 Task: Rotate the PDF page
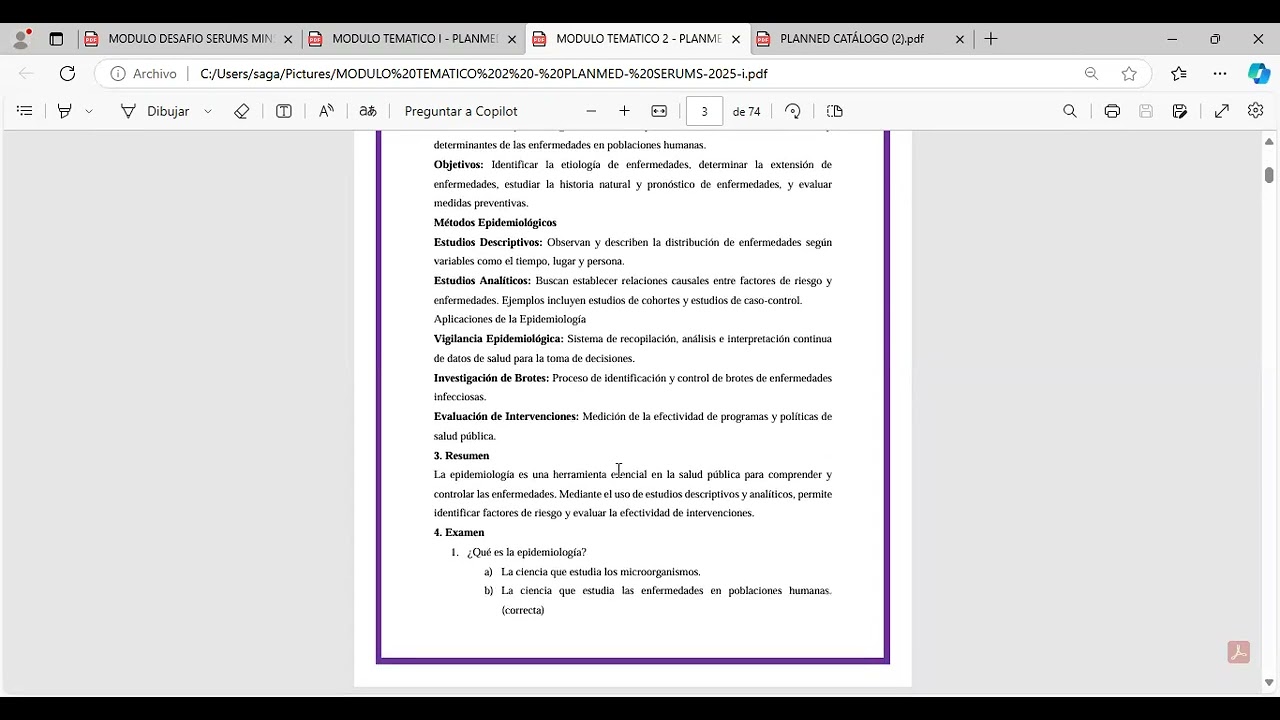point(793,111)
